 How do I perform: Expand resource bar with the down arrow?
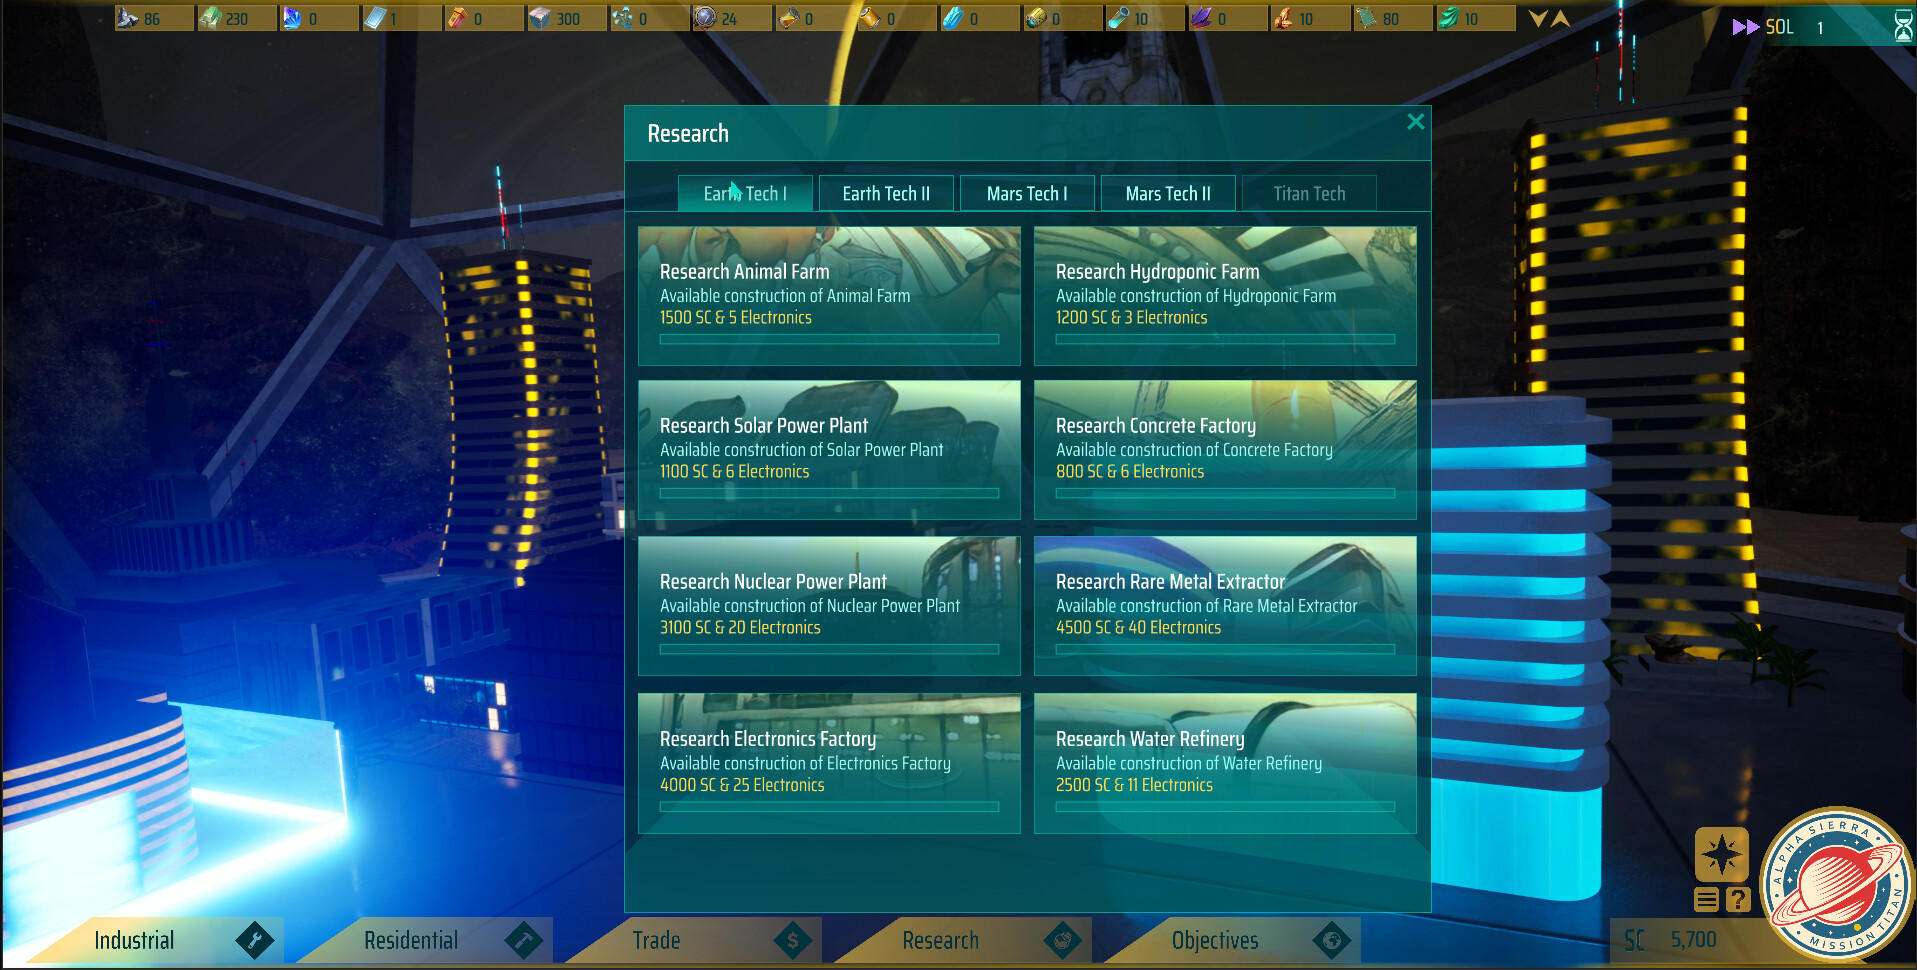1538,19
